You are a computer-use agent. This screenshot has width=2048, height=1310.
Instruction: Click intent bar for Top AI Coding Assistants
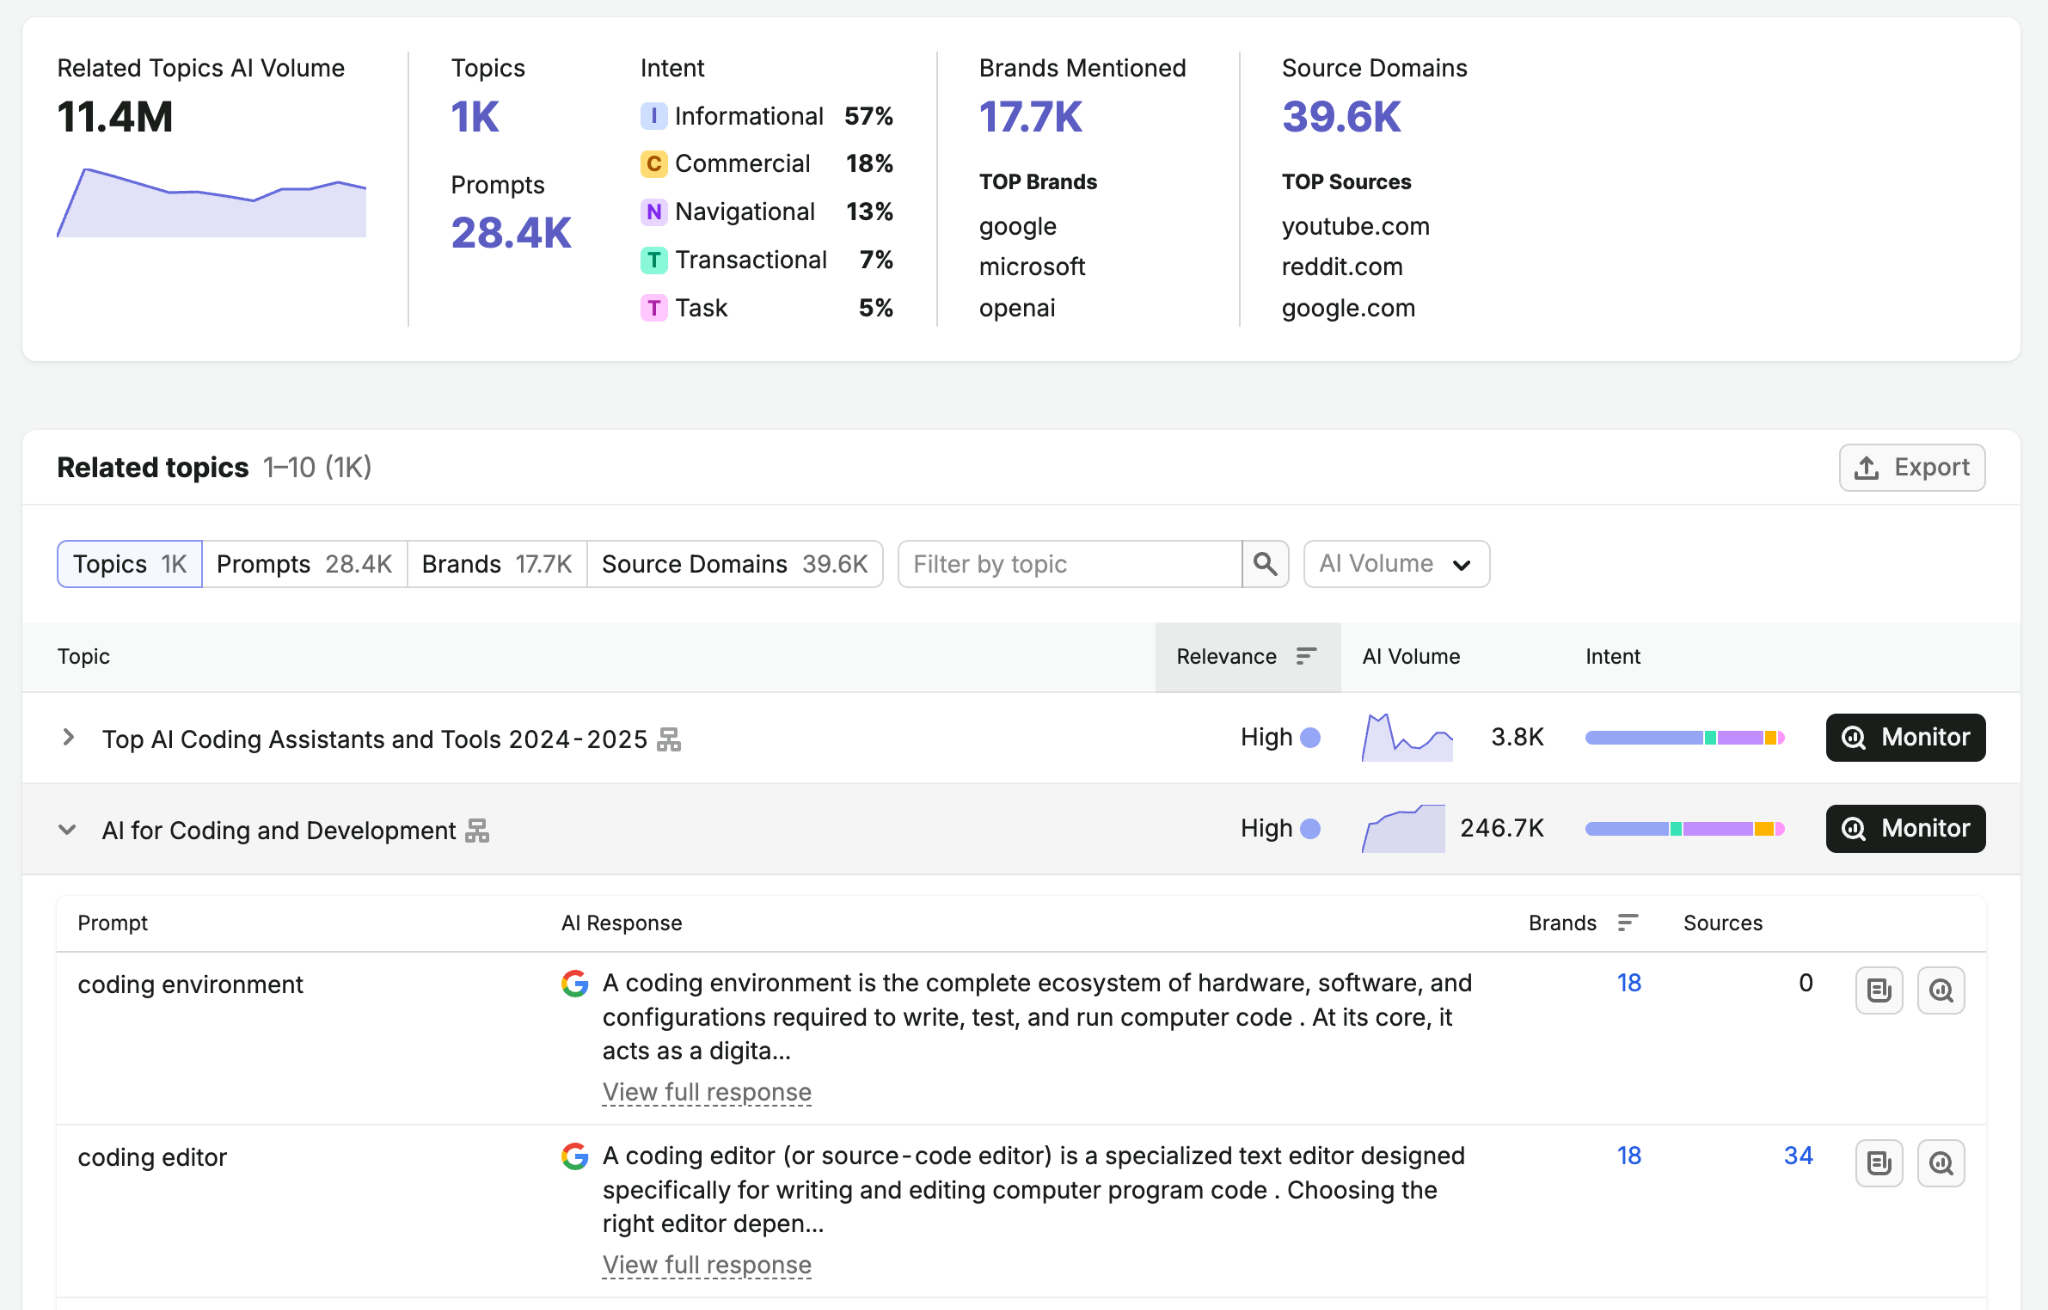coord(1685,738)
